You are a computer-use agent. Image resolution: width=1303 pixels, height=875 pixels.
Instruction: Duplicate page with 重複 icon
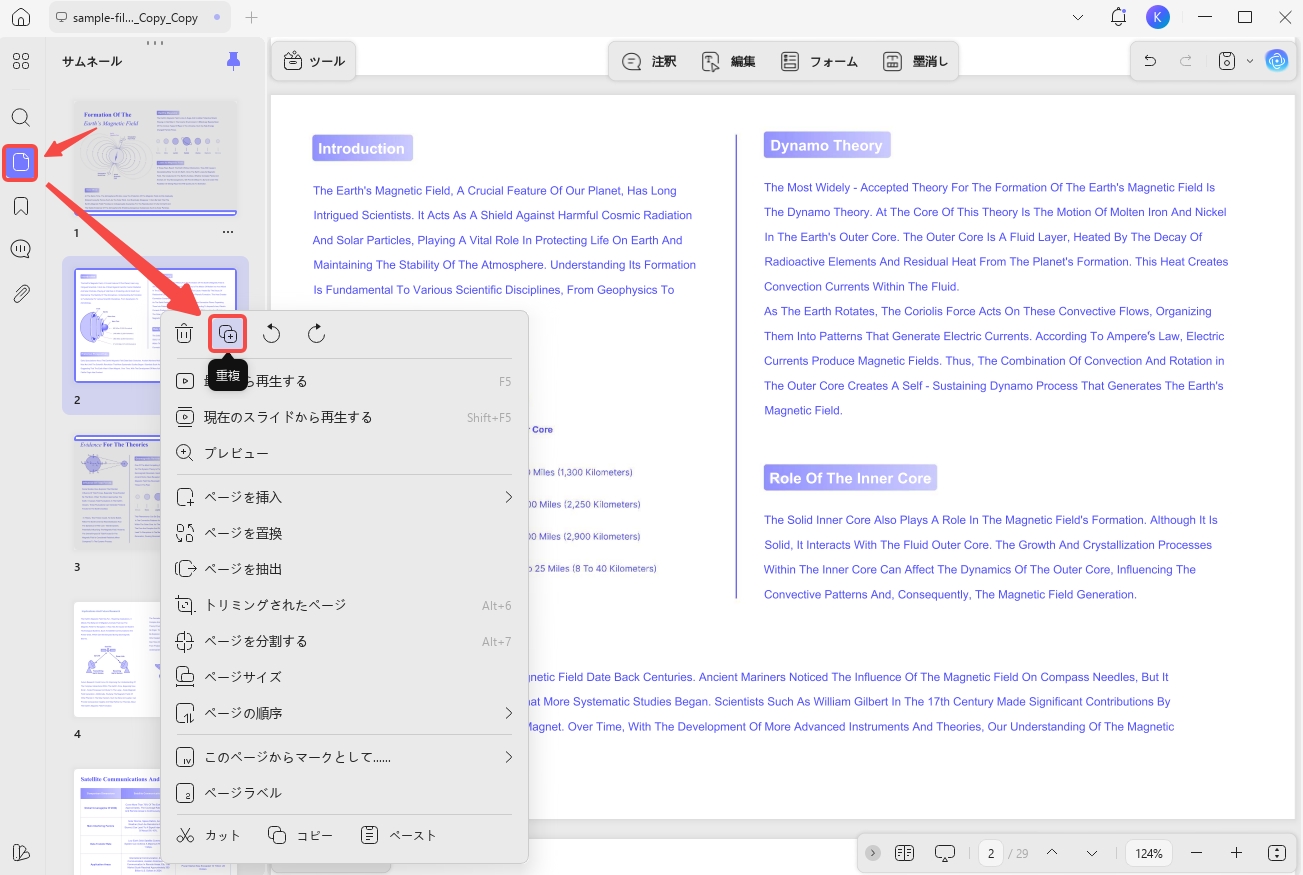click(x=228, y=334)
